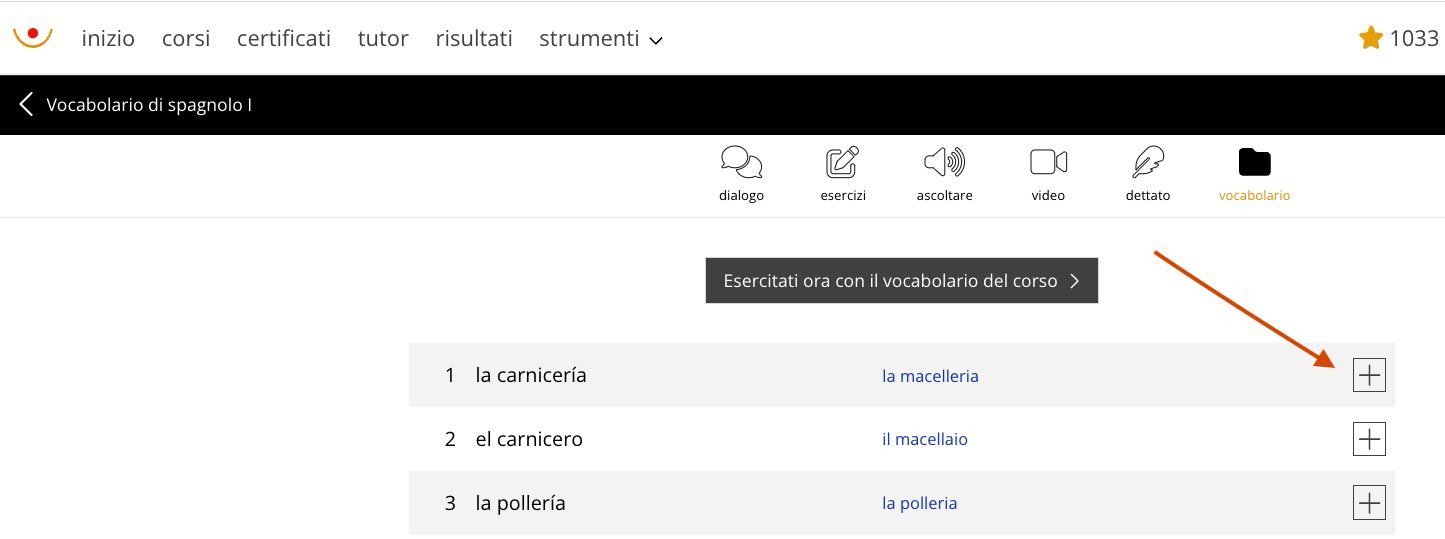This screenshot has width=1445, height=539.
Task: Open the strumenti dropdown menu
Action: pyautogui.click(x=601, y=39)
